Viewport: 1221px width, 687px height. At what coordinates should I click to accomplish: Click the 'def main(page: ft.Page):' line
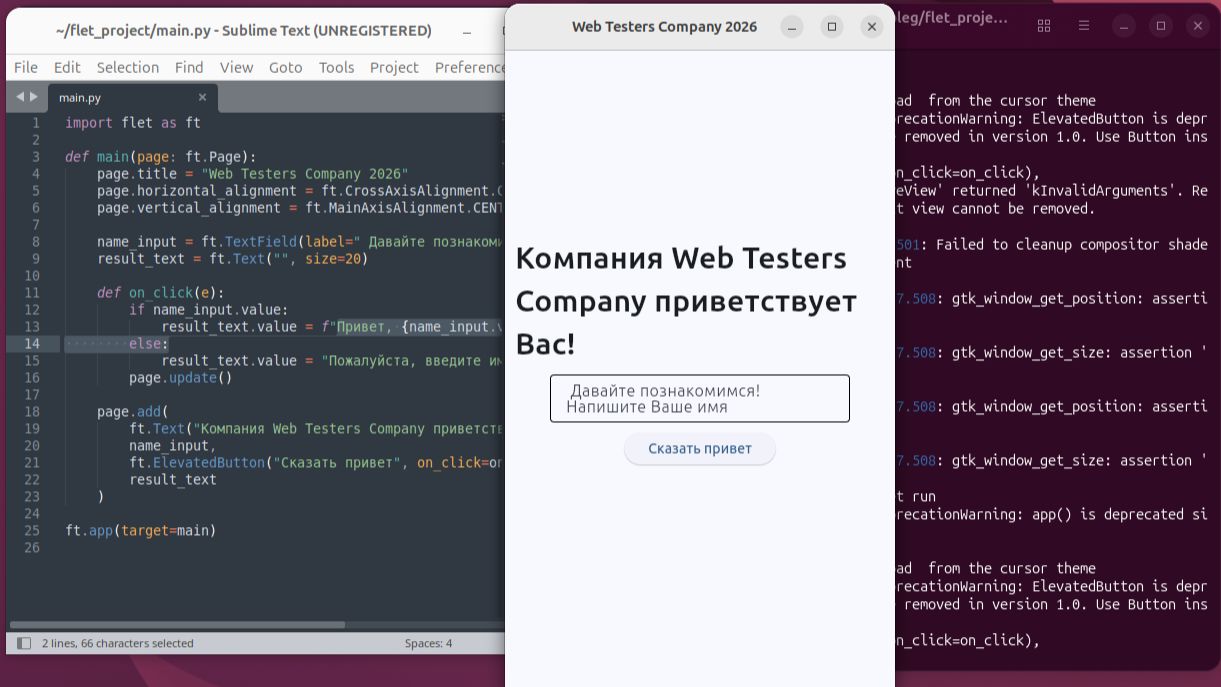[161, 157]
